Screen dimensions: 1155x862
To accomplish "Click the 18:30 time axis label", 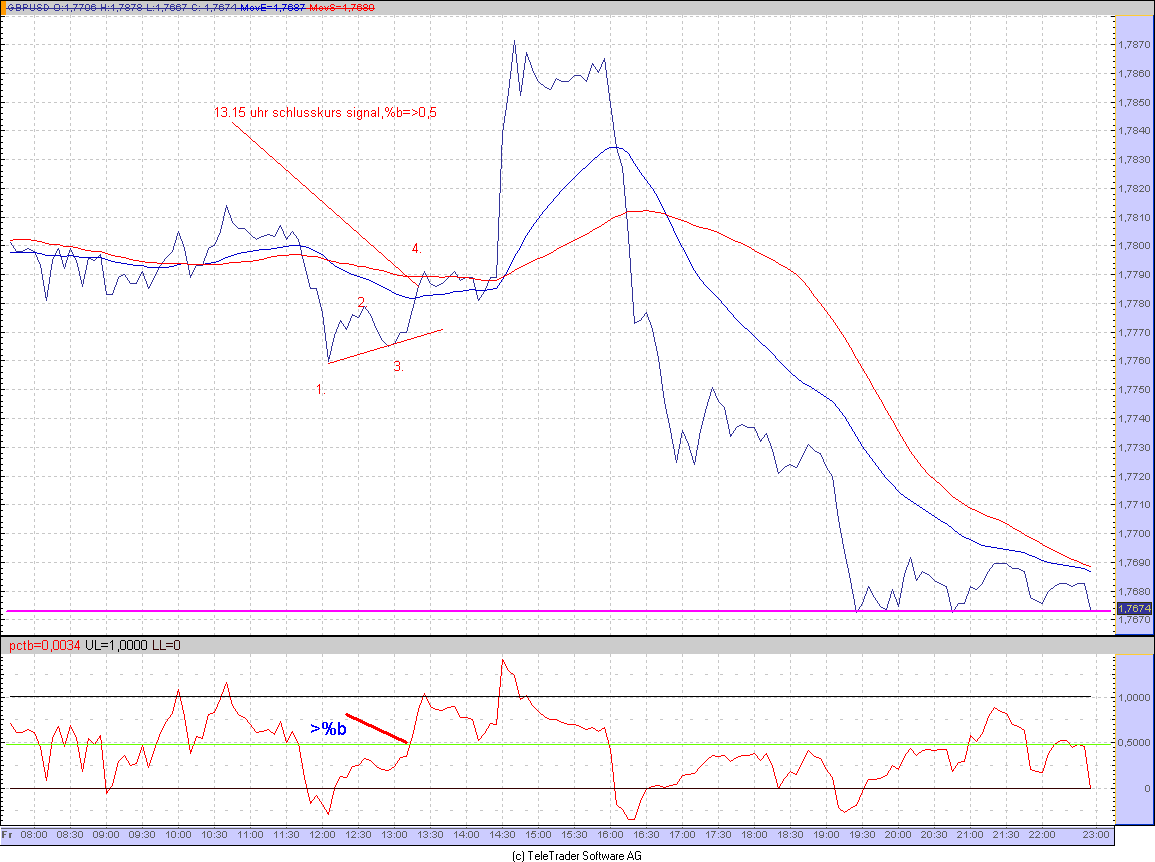I will [790, 835].
